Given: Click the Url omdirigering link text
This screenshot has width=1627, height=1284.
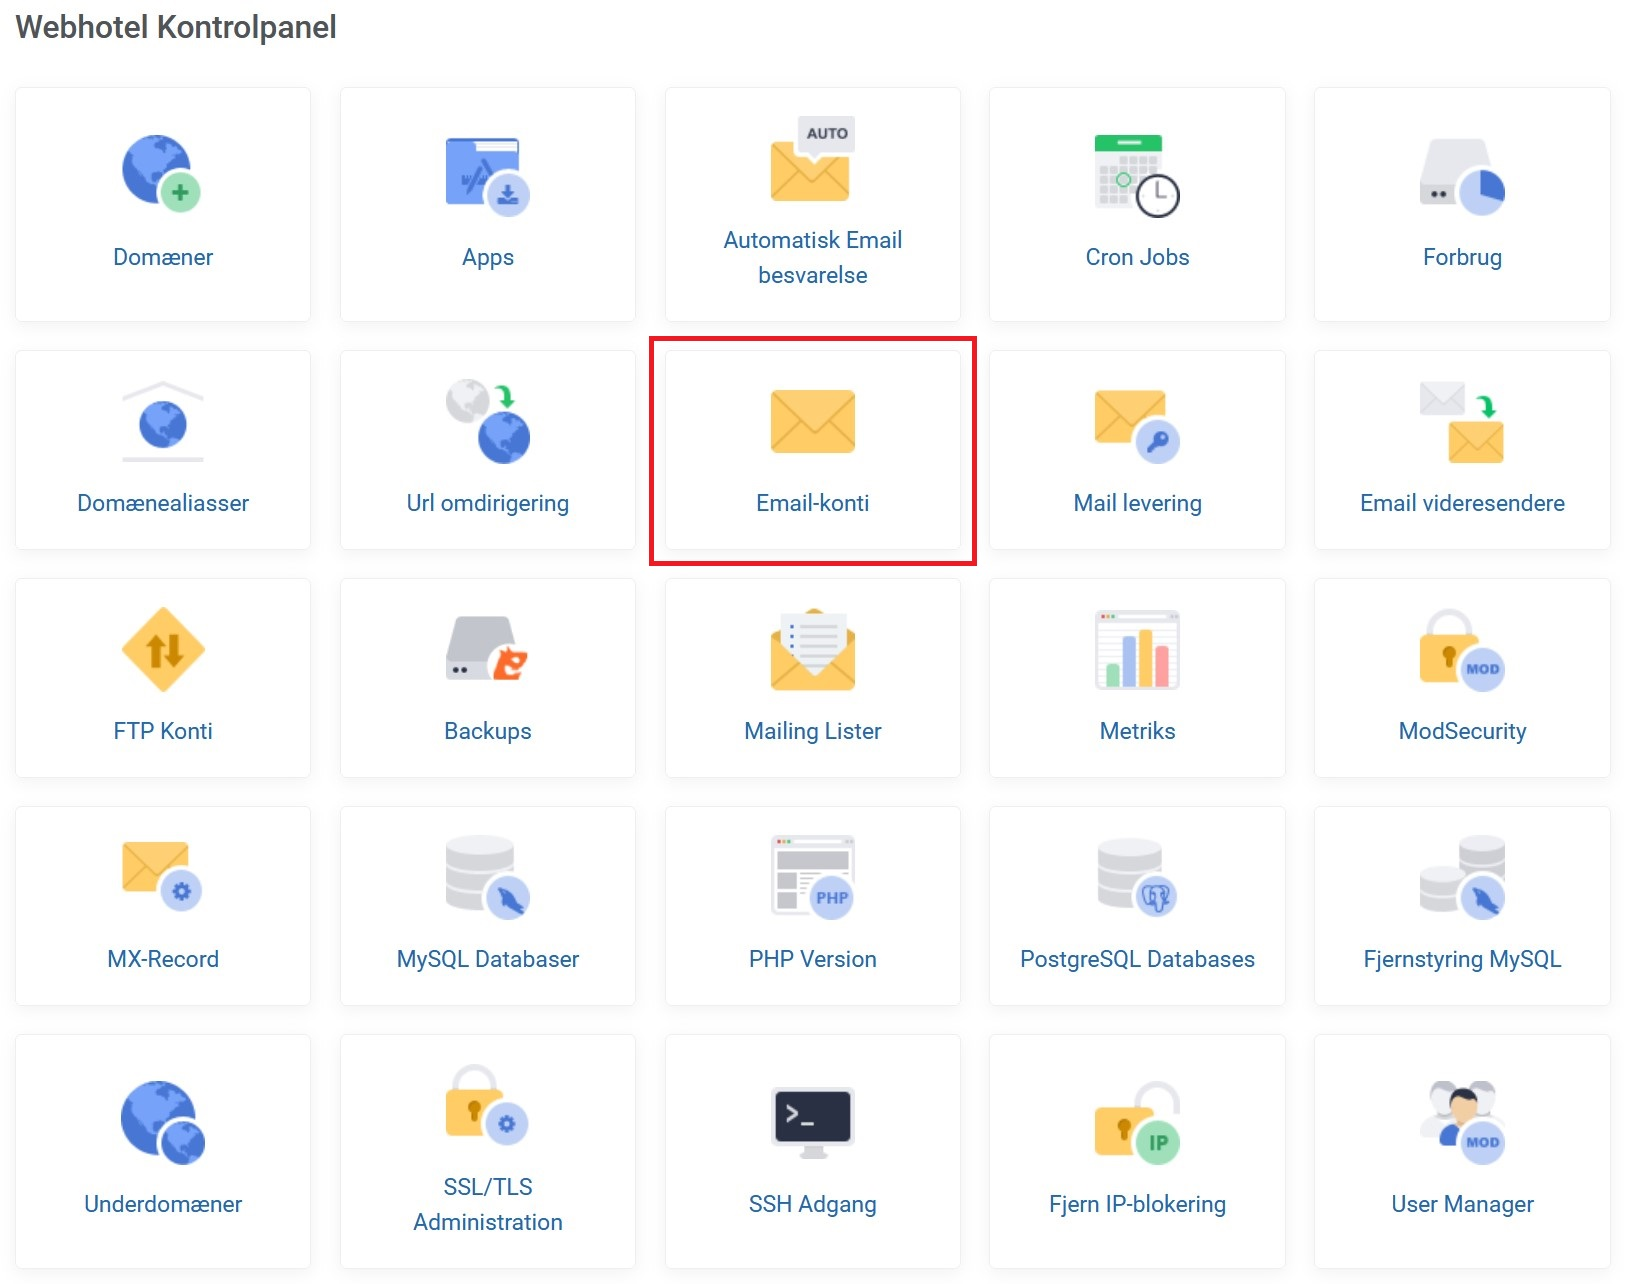Looking at the screenshot, I should click(487, 503).
